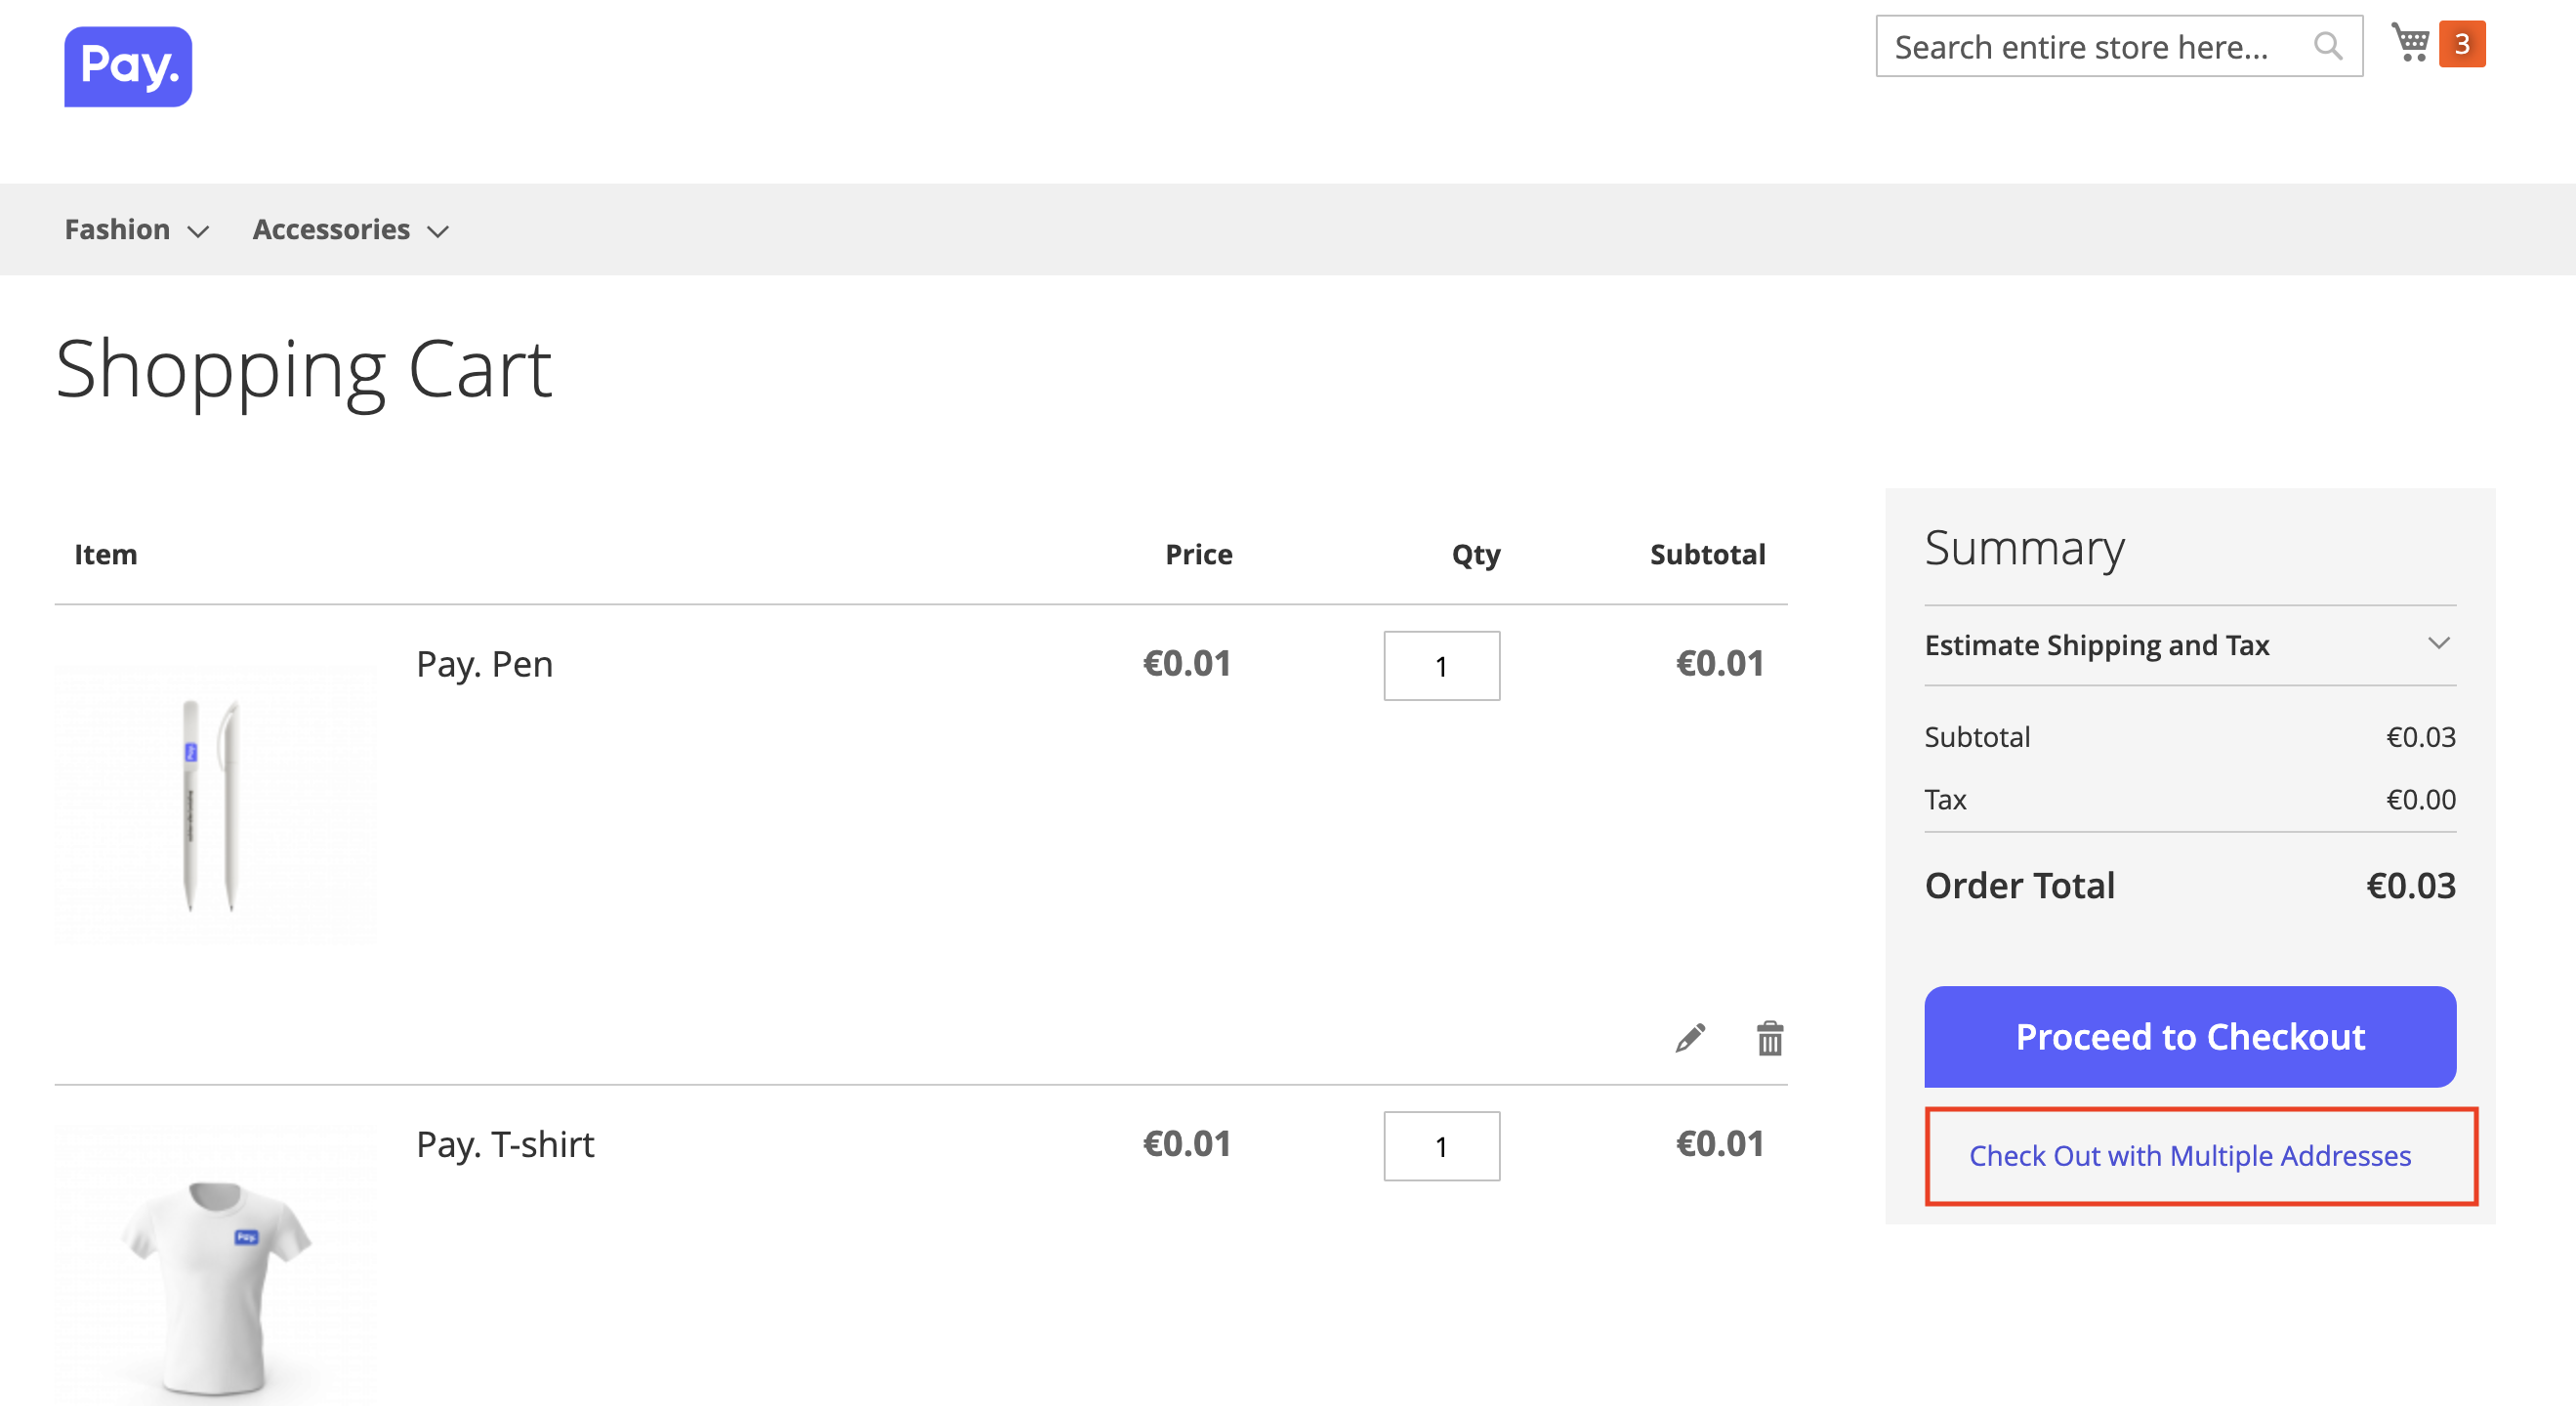Click the Shopping Cart page heading
The height and width of the screenshot is (1406, 2576).
point(303,370)
